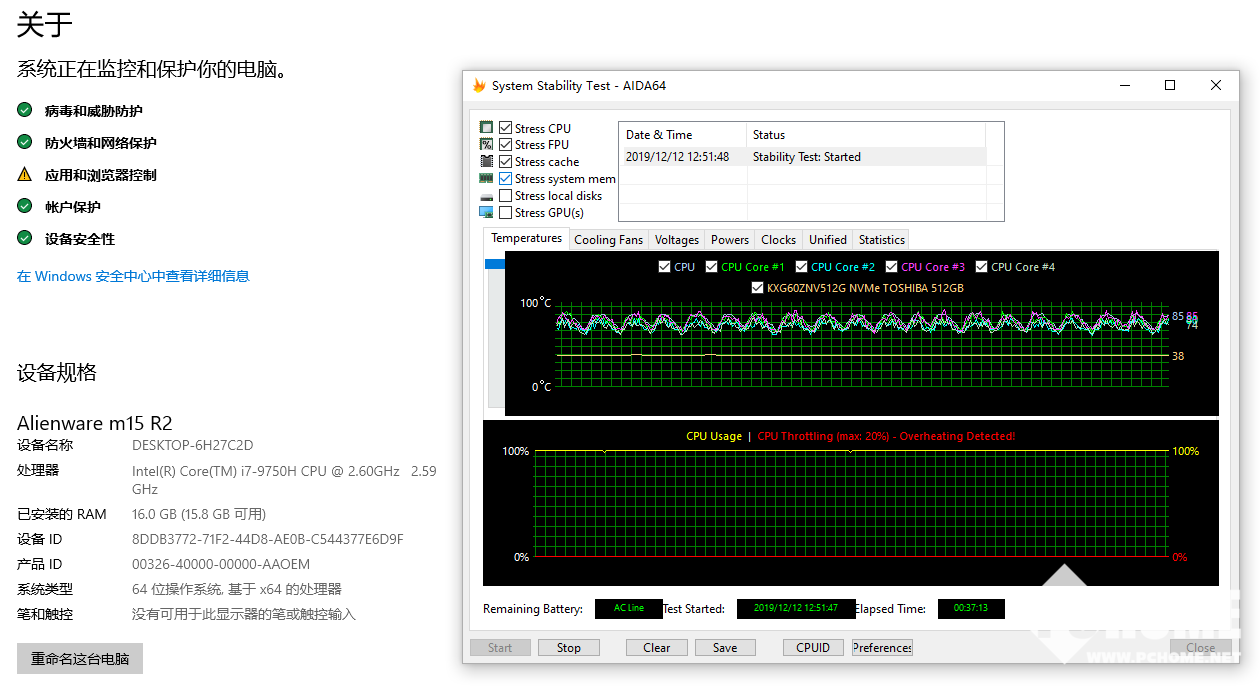Toggle Stress system memory checkbox
The height and width of the screenshot is (686, 1260).
pyautogui.click(x=506, y=179)
